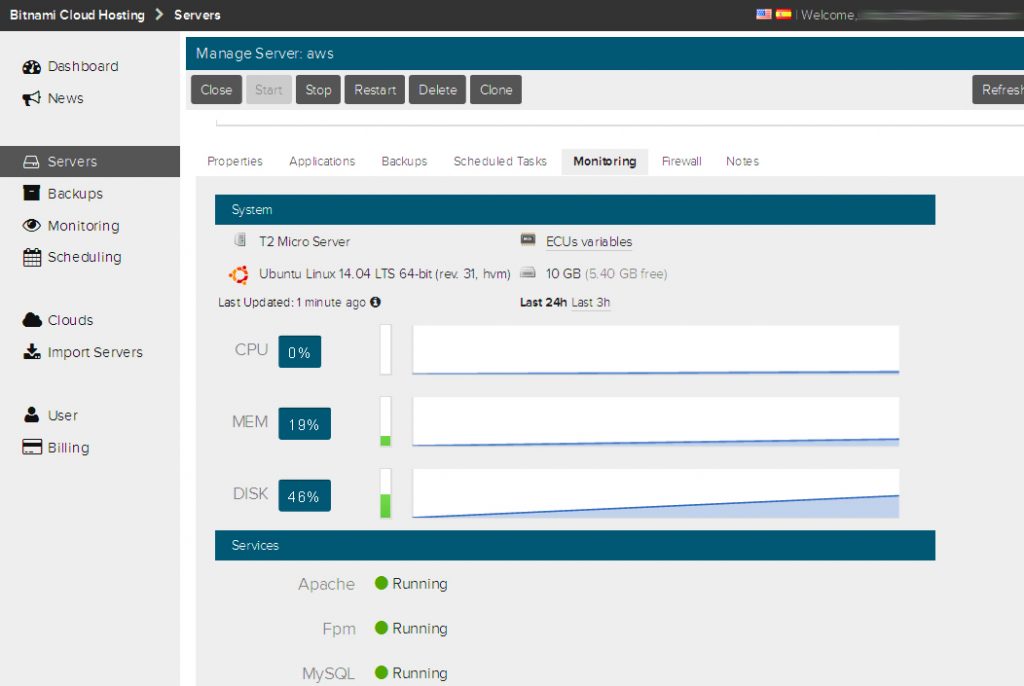Click the CPU 0% badge

tap(300, 352)
